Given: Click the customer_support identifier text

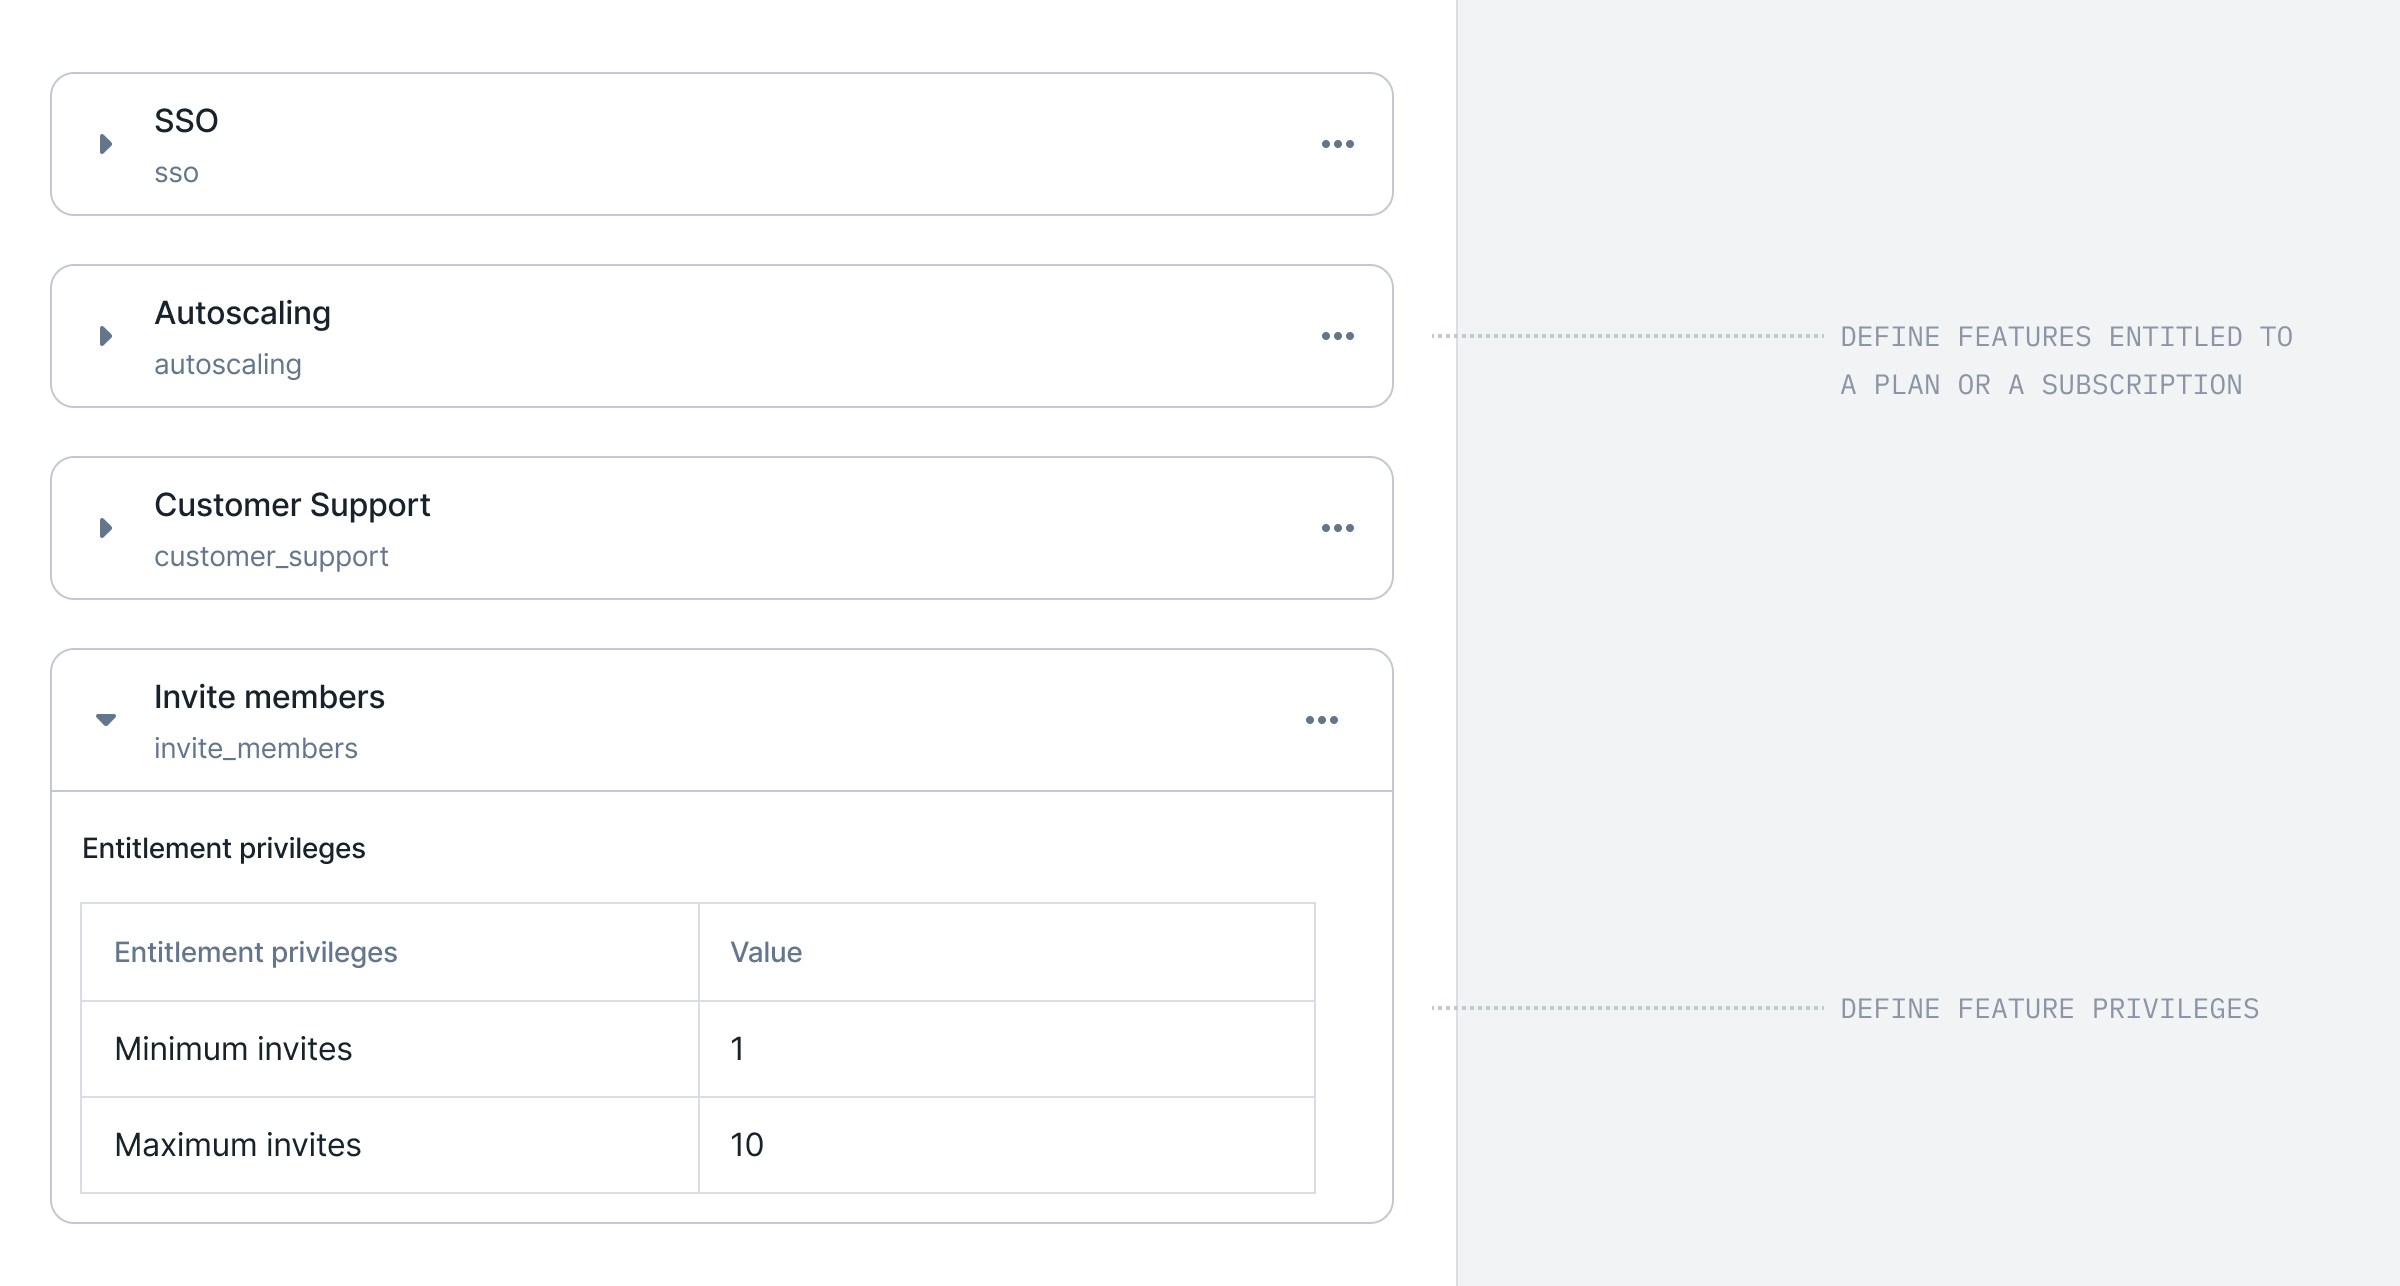Looking at the screenshot, I should coord(271,557).
